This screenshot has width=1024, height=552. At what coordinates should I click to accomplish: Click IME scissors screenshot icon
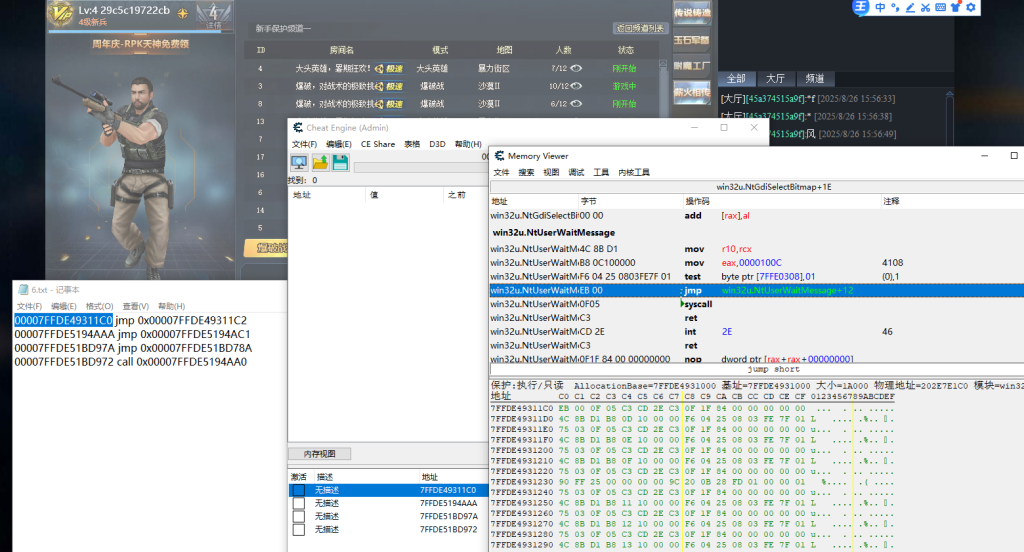pyautogui.click(x=925, y=7)
